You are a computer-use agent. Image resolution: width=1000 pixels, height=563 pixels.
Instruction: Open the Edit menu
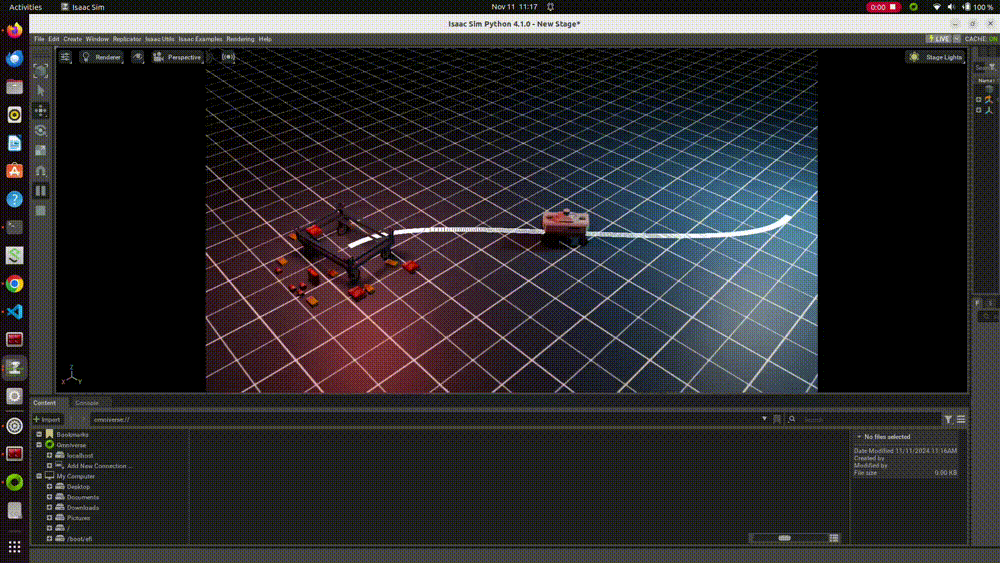[54, 39]
